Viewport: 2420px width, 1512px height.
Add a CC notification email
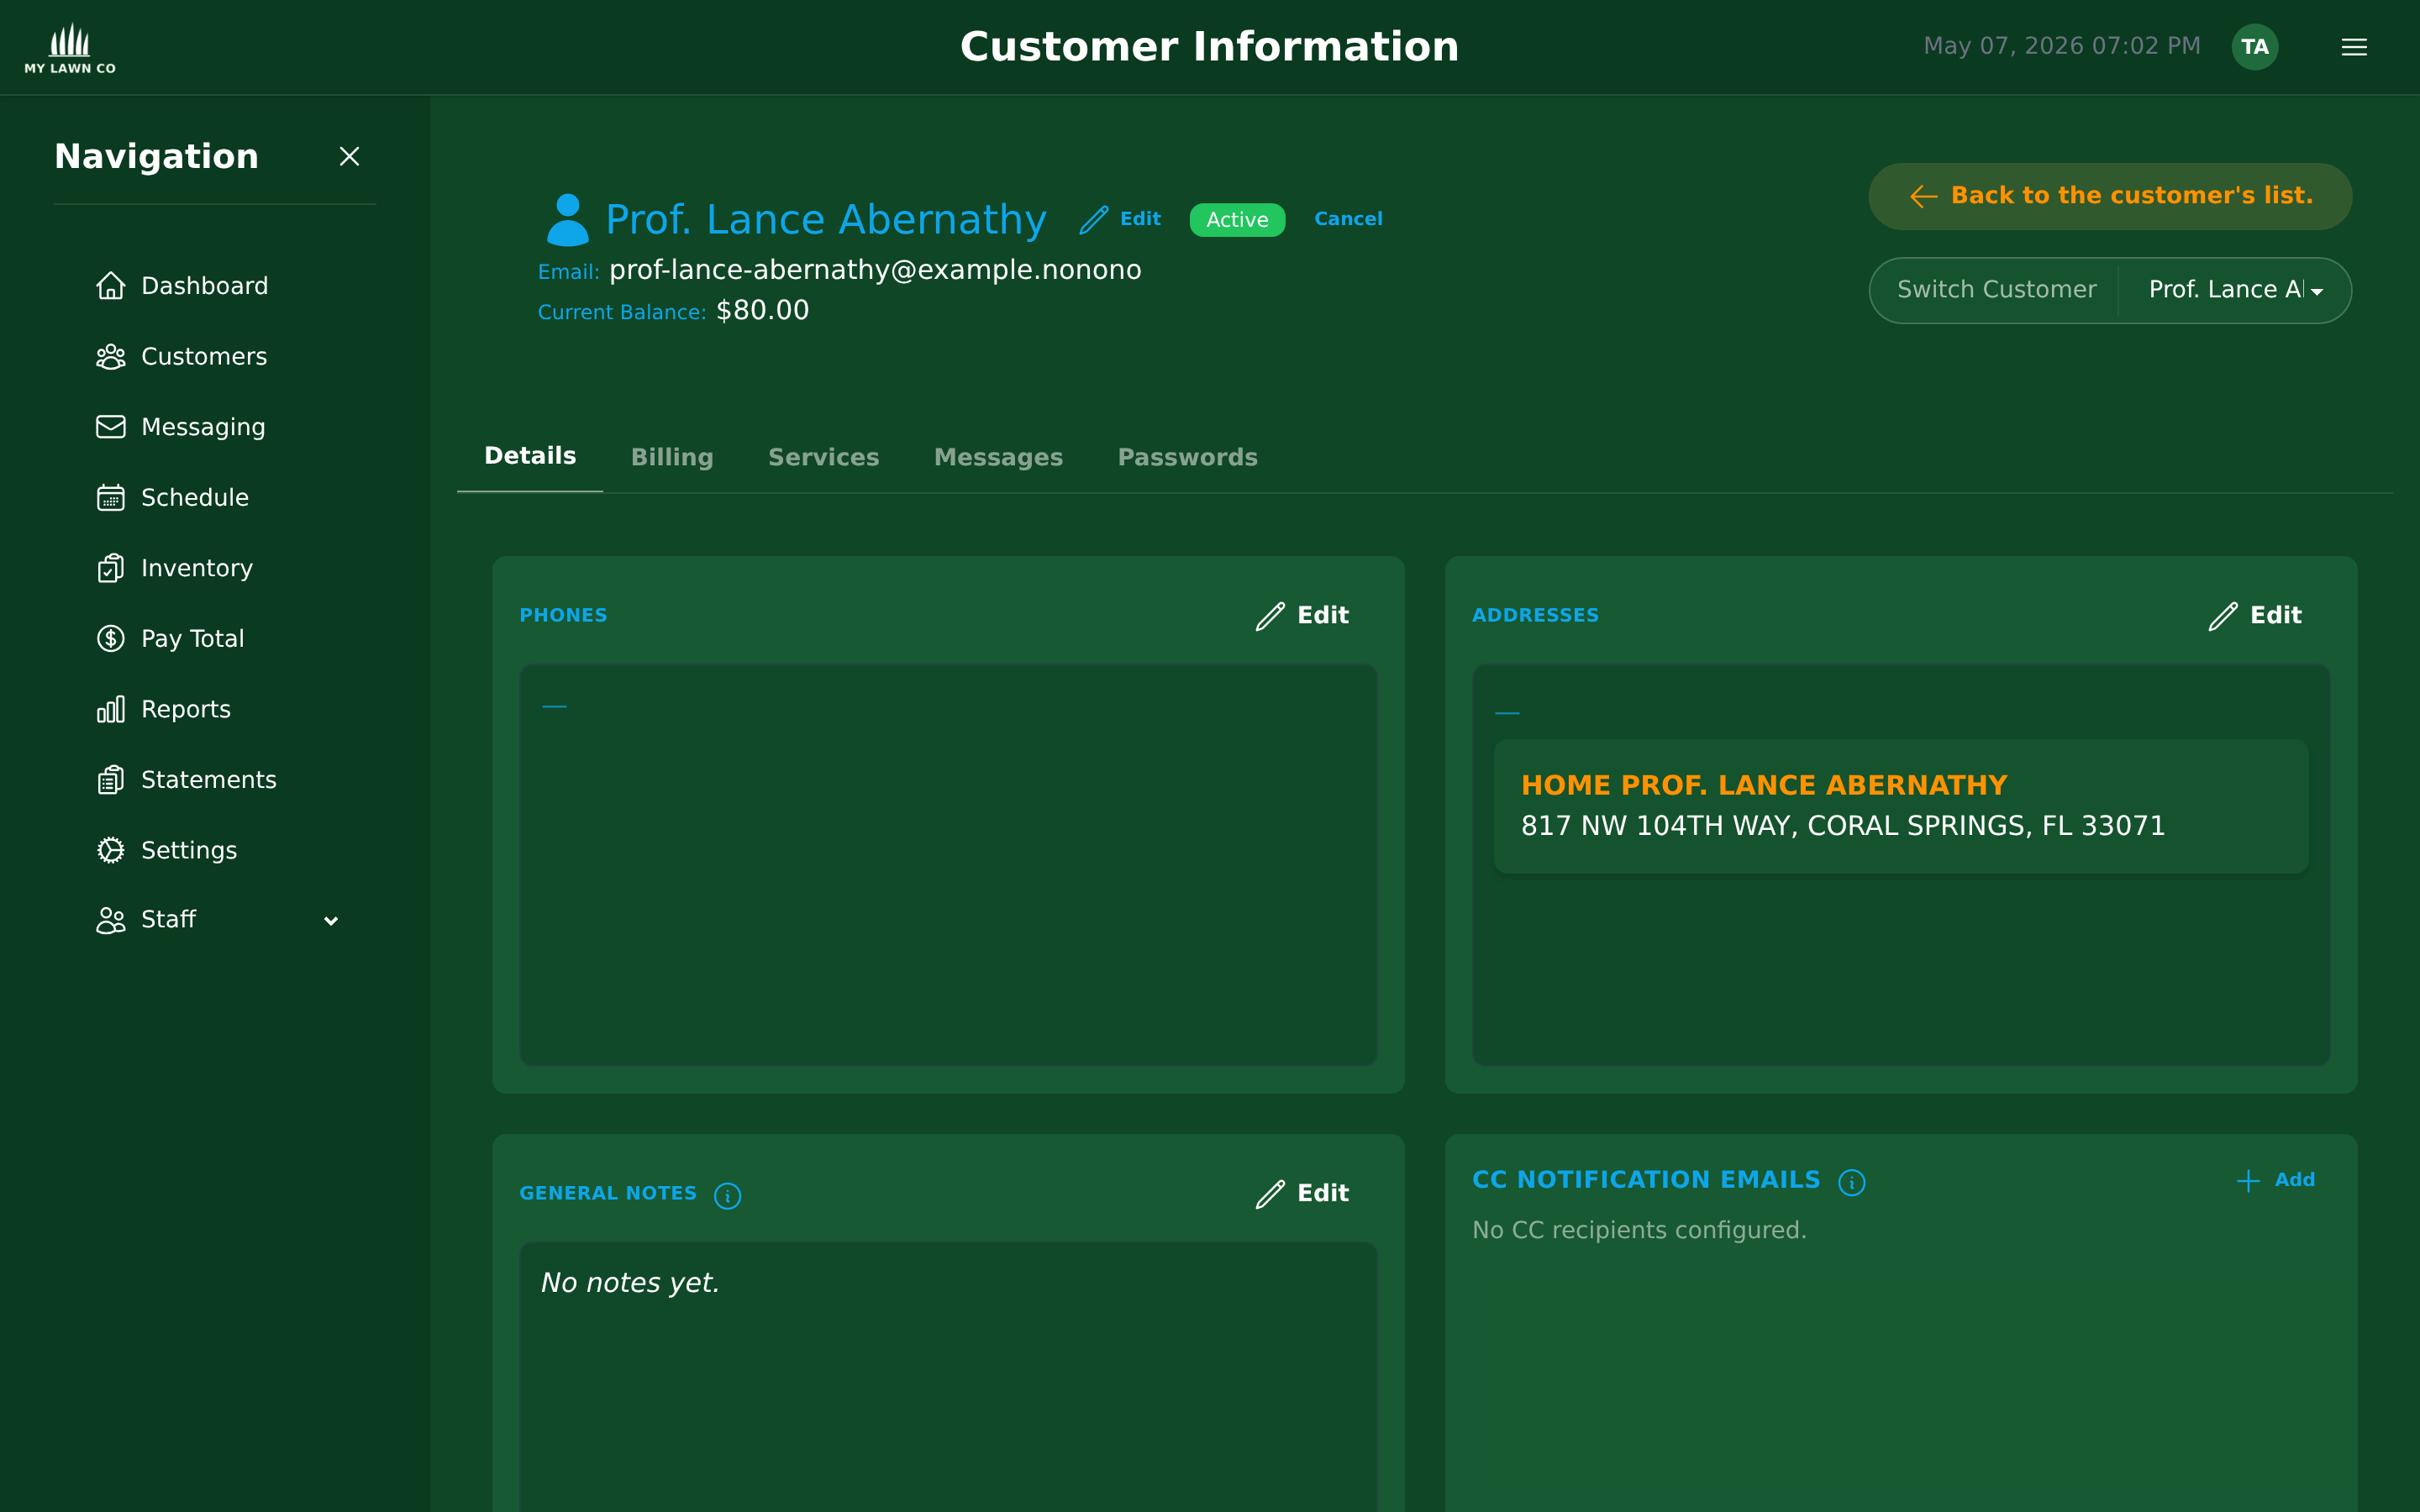2276,1181
